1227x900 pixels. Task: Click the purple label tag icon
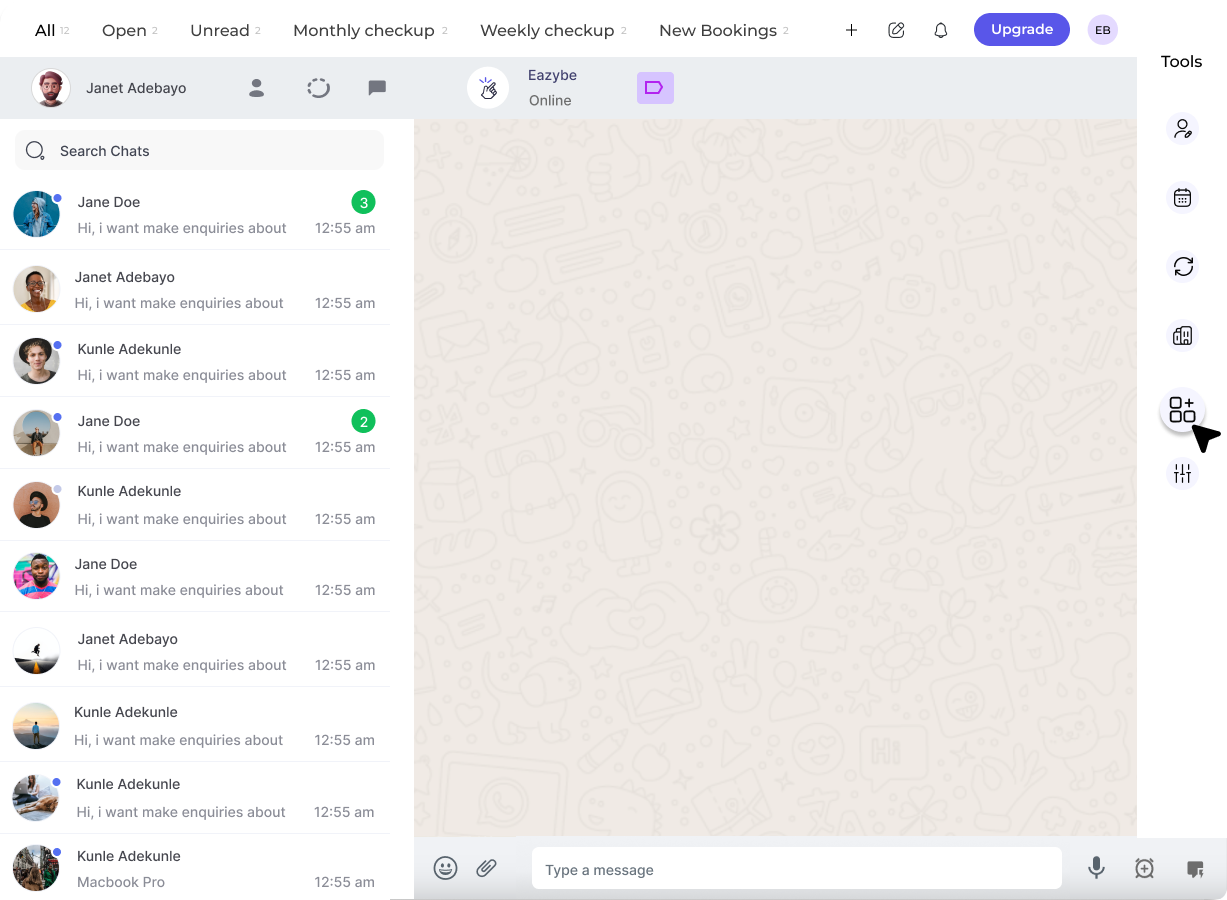coord(655,88)
